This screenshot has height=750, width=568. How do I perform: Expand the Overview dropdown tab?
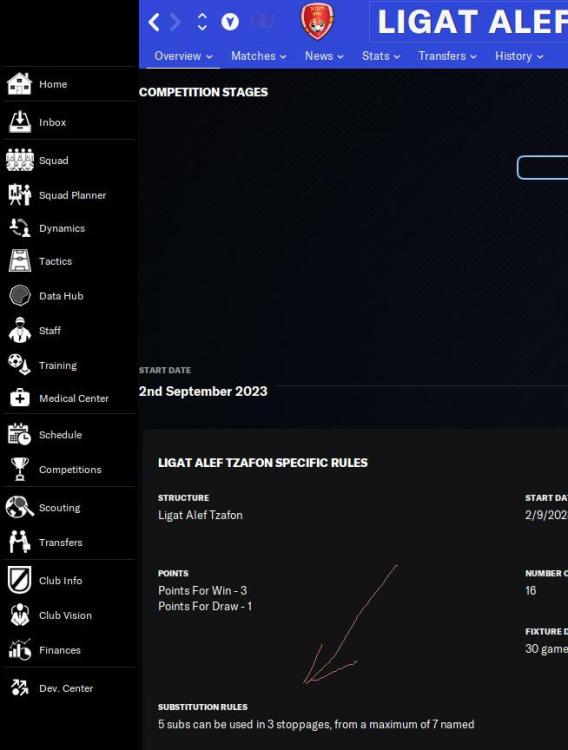click(183, 56)
